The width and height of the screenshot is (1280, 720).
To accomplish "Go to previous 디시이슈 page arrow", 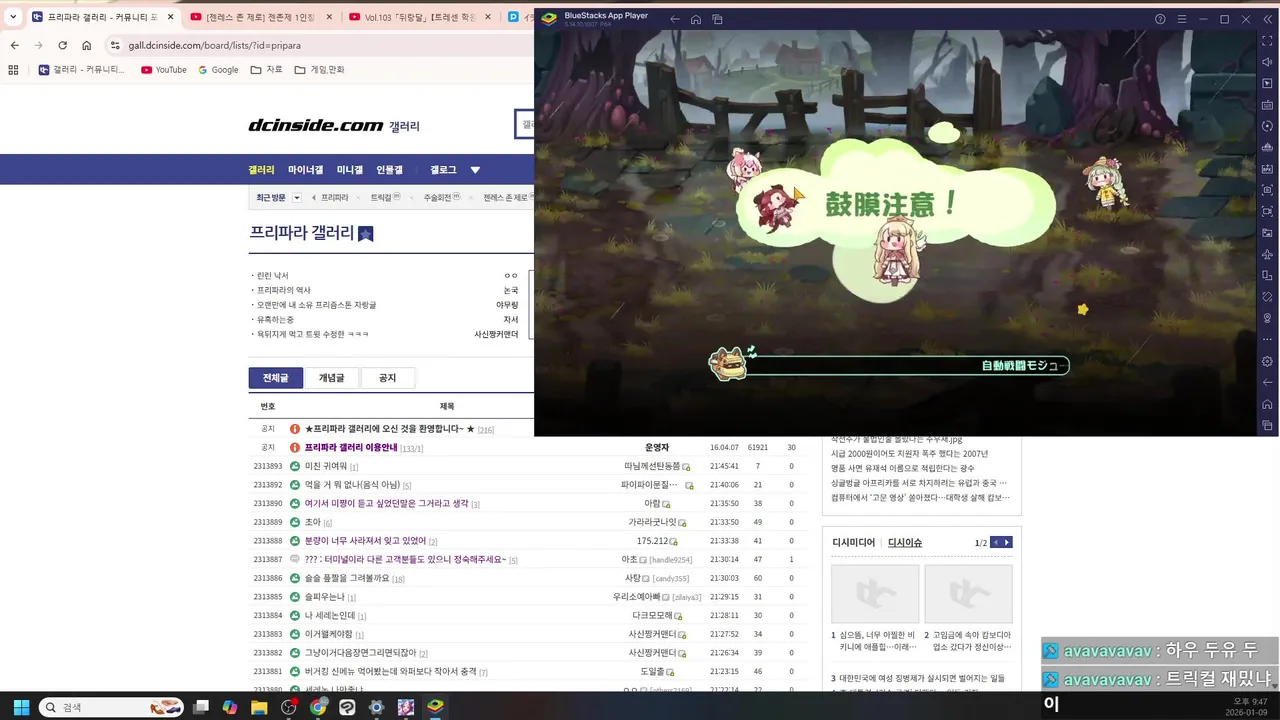I will pos(996,542).
